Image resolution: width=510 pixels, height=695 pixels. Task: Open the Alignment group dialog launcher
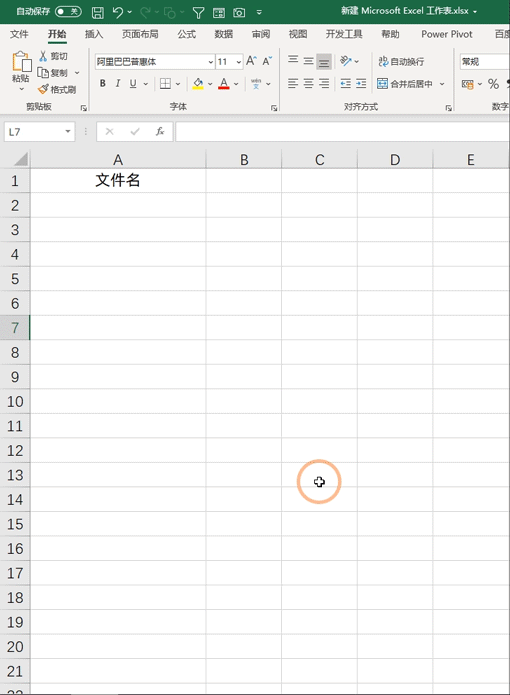coord(448,108)
